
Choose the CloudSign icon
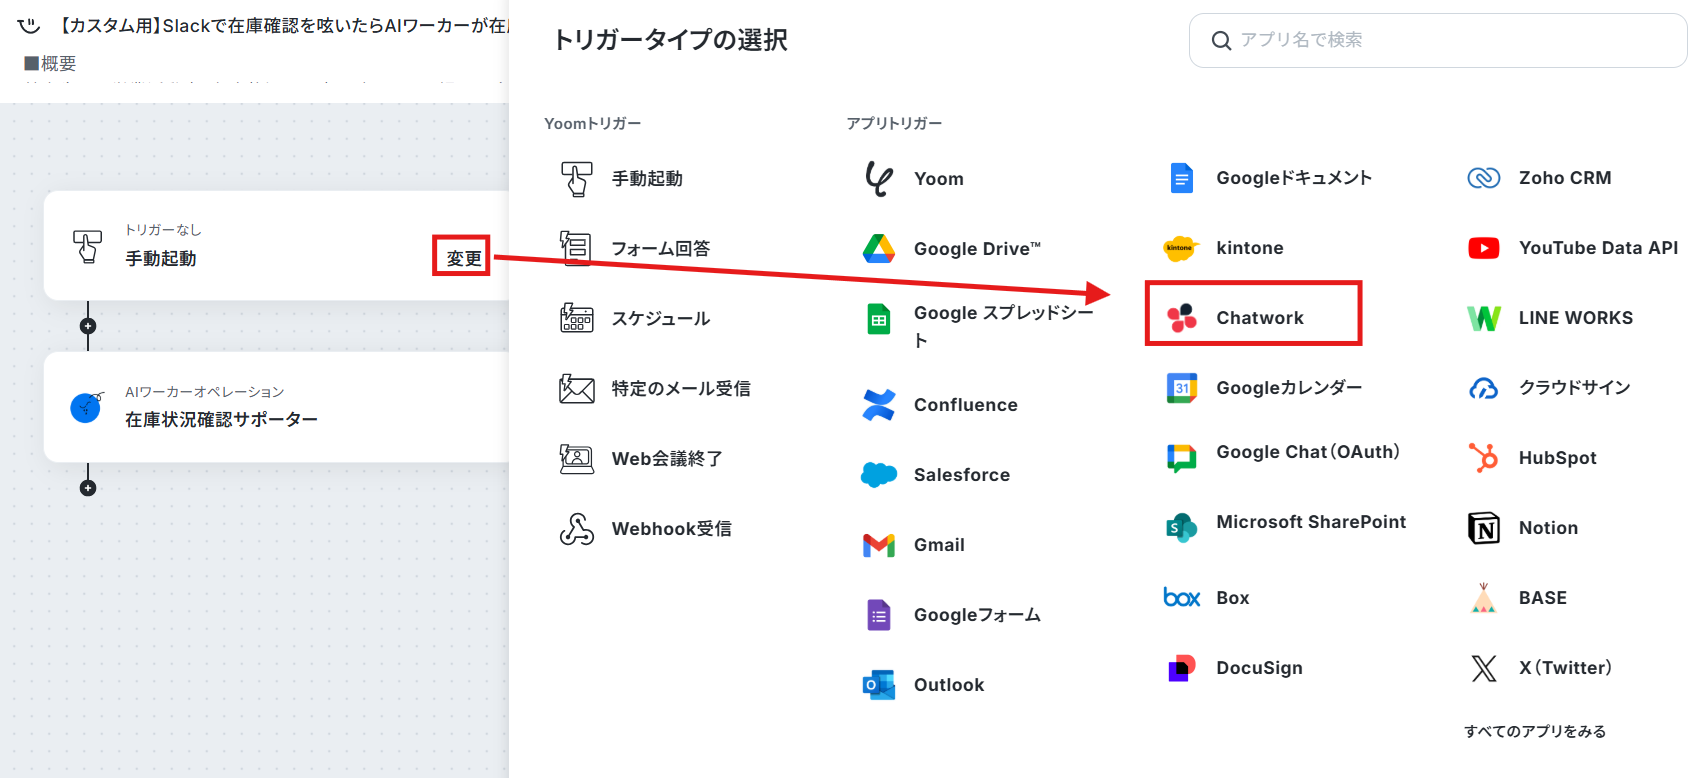coord(1484,388)
